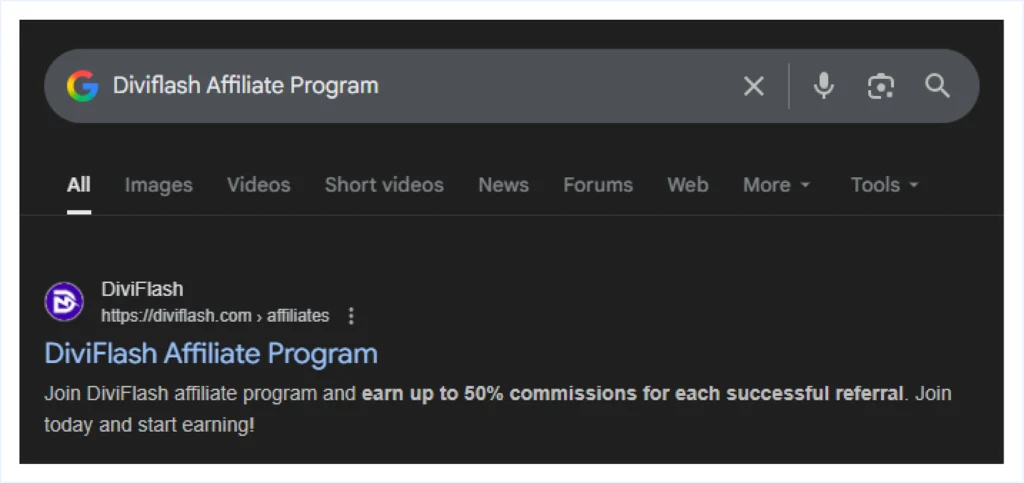Select the All results tab

(x=78, y=185)
